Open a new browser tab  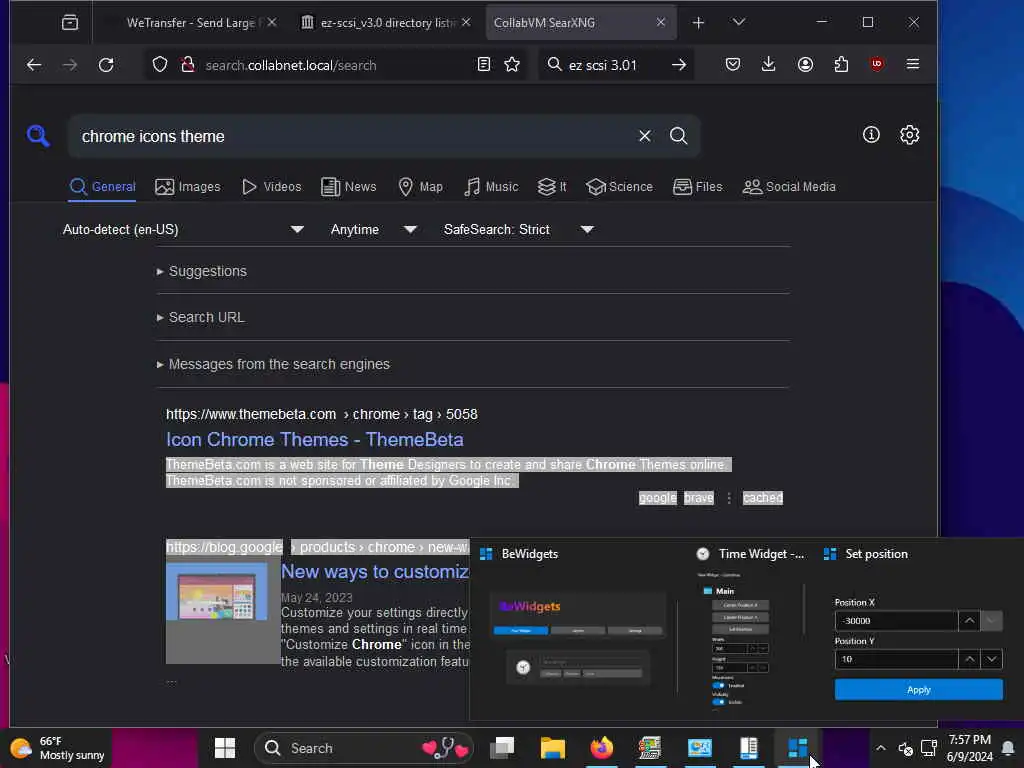pyautogui.click(x=698, y=23)
